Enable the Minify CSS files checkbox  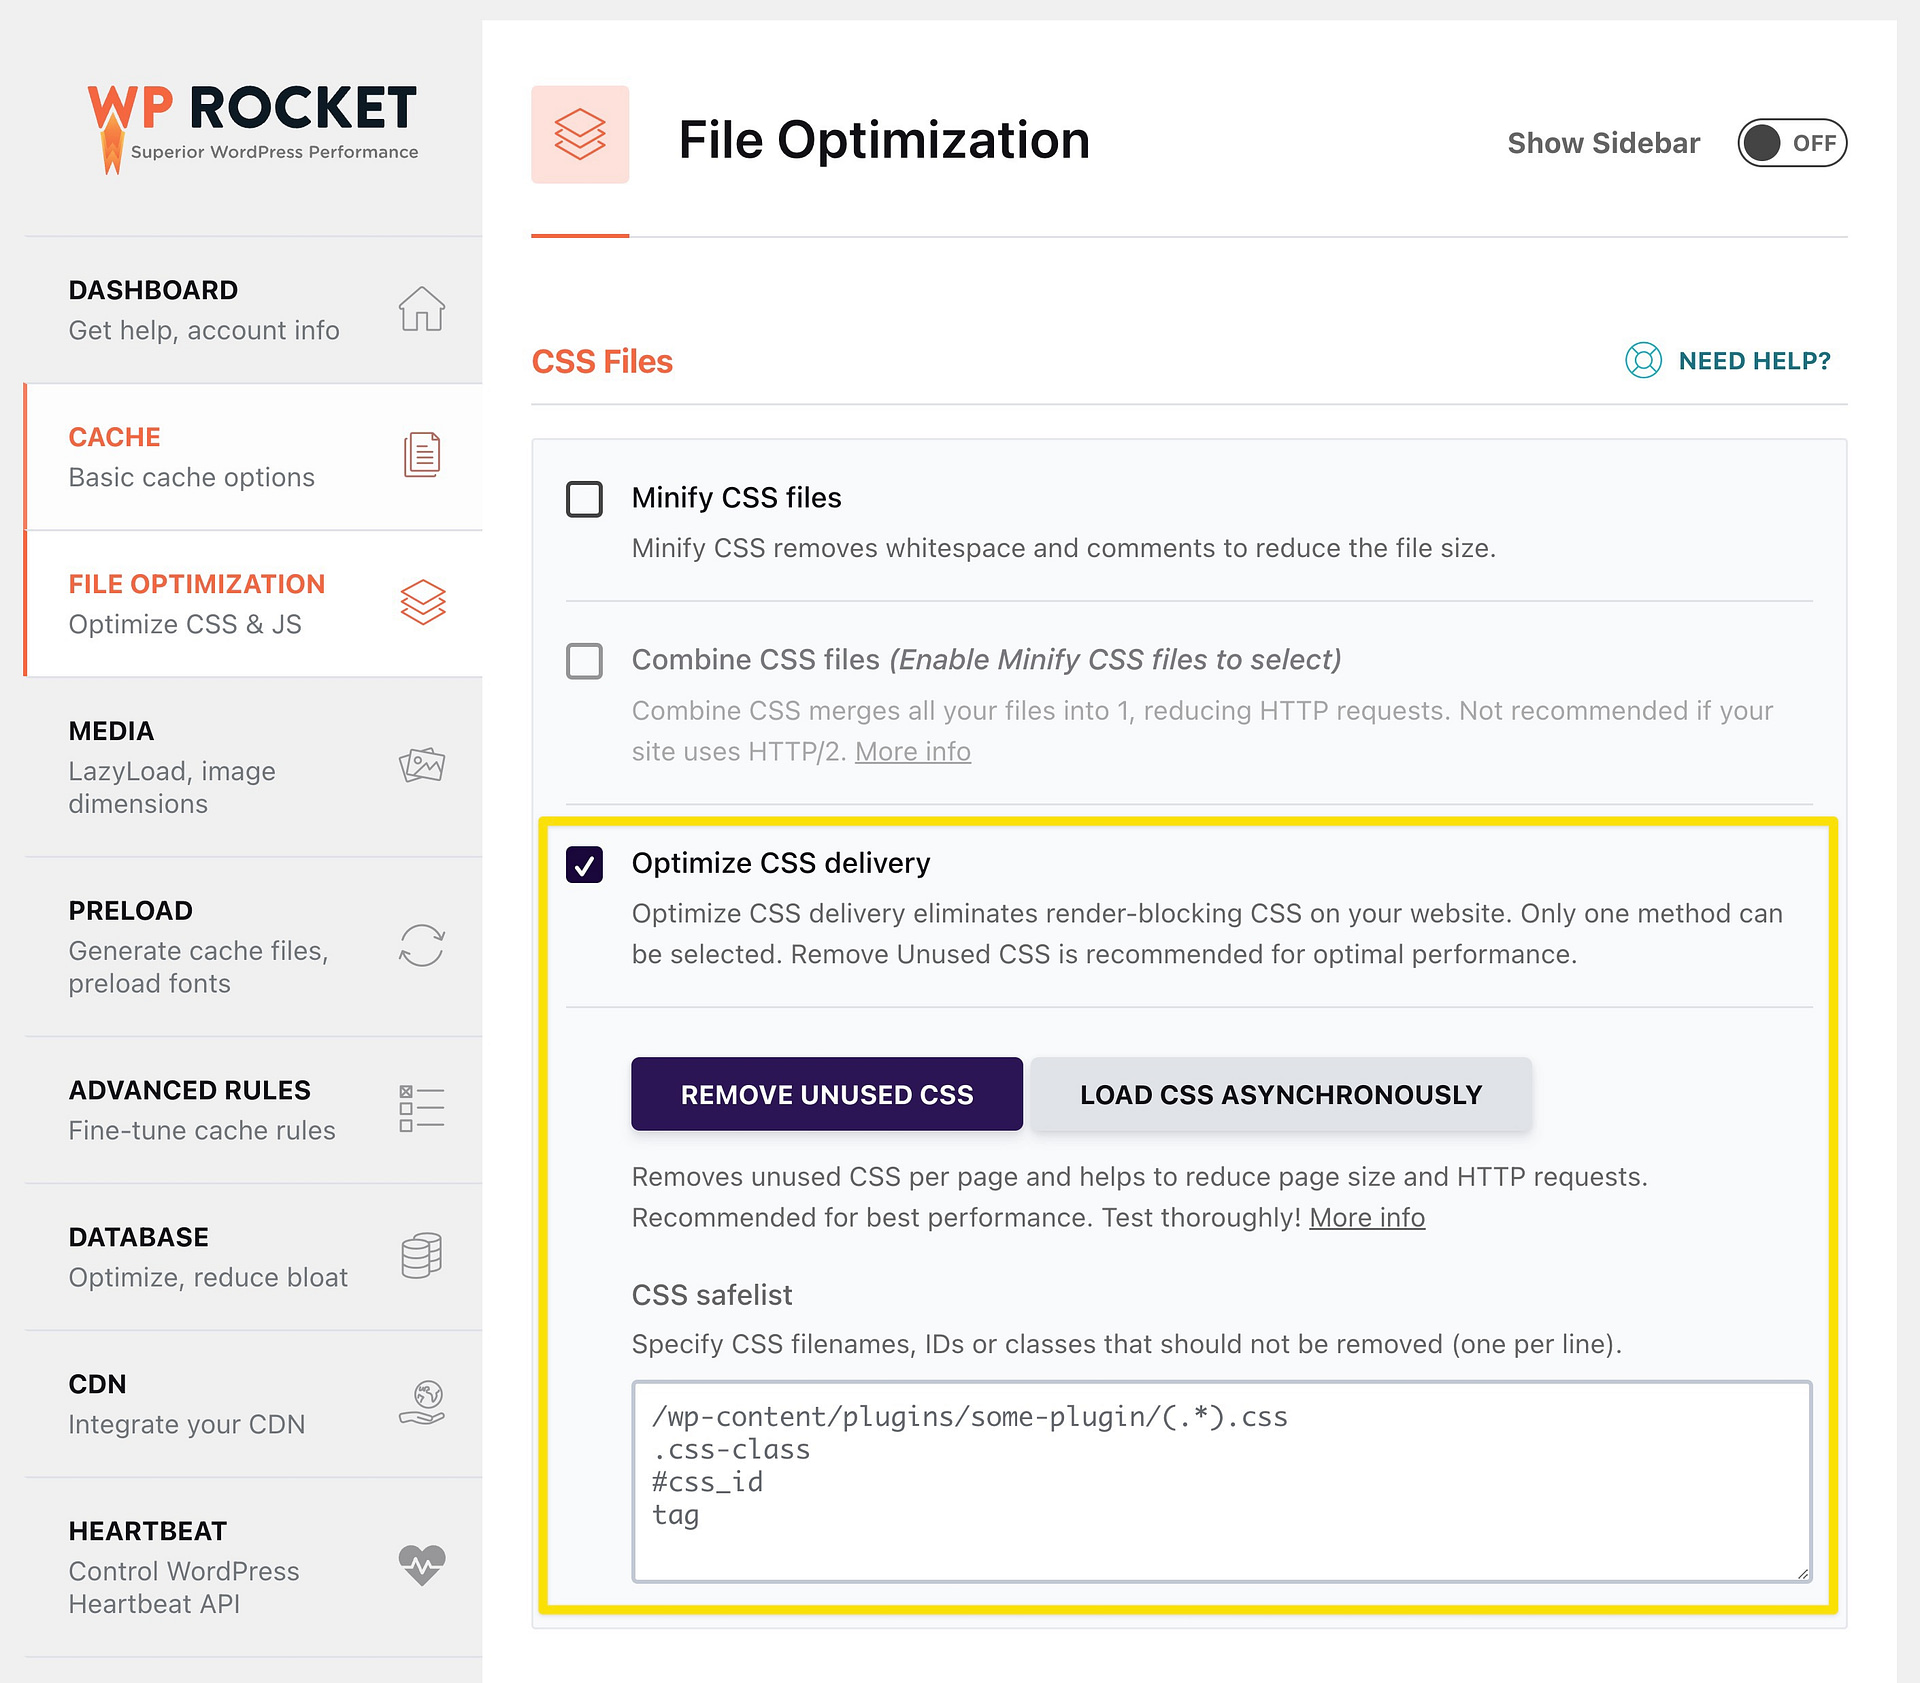click(x=584, y=499)
